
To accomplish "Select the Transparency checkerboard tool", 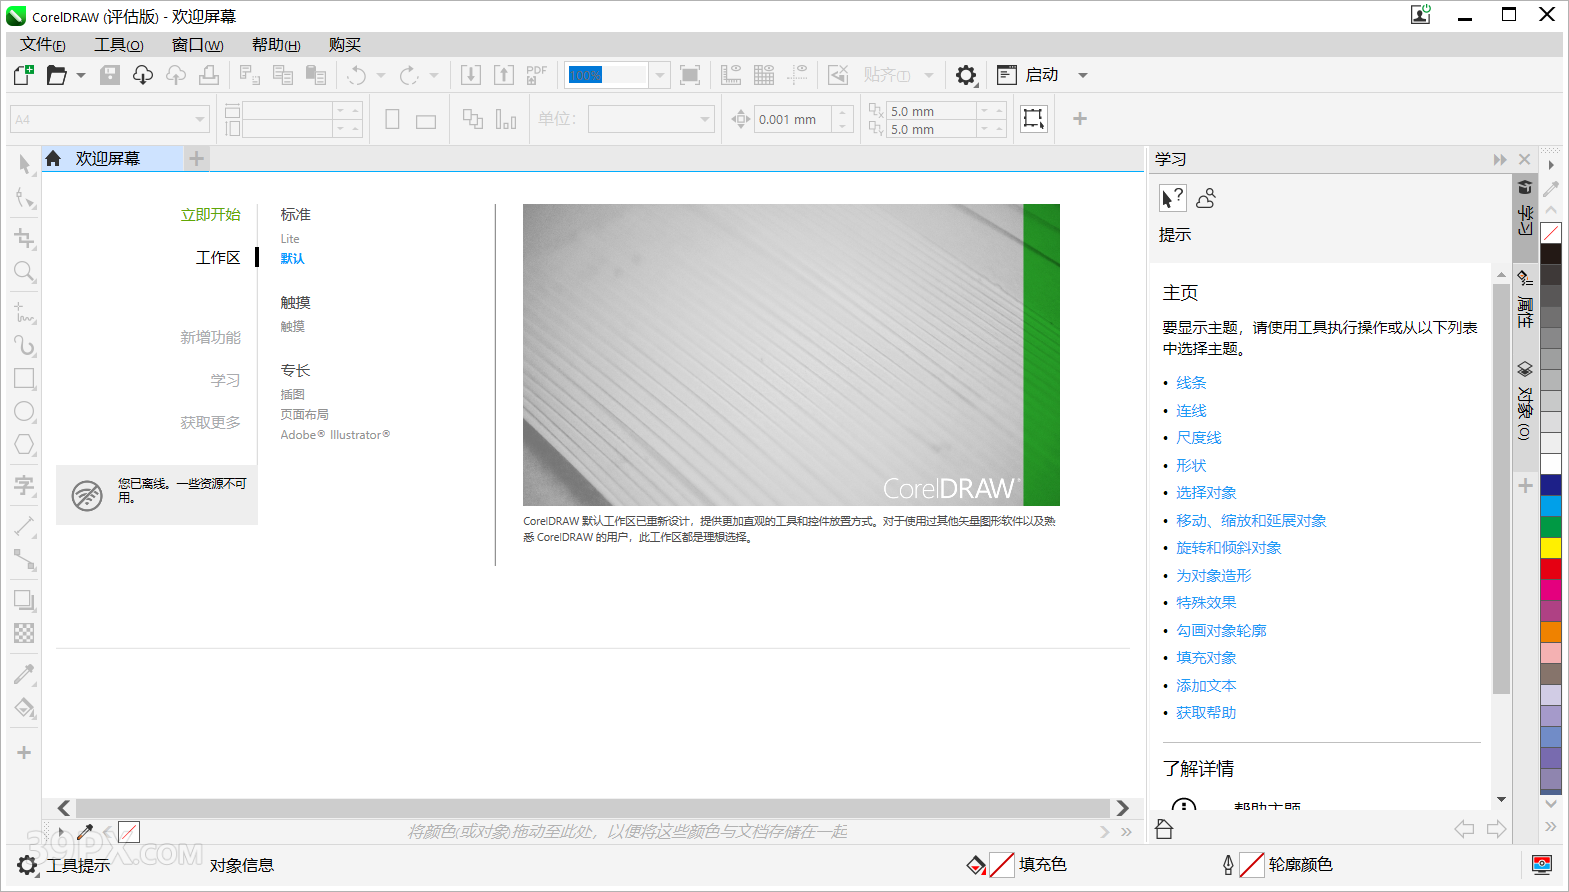I will [25, 633].
